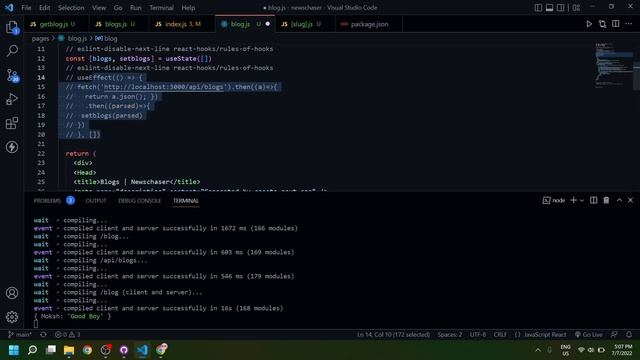
Task: Open the Thunder Client lightning icon
Action: (x=12, y=147)
